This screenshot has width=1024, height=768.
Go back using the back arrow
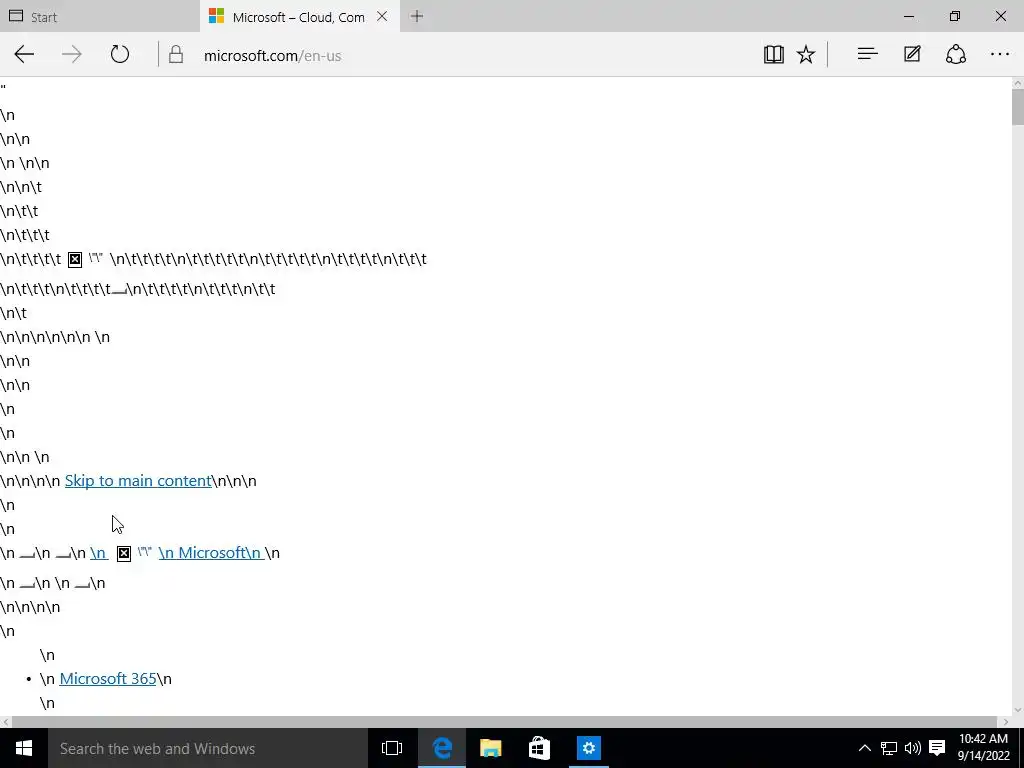(x=24, y=54)
